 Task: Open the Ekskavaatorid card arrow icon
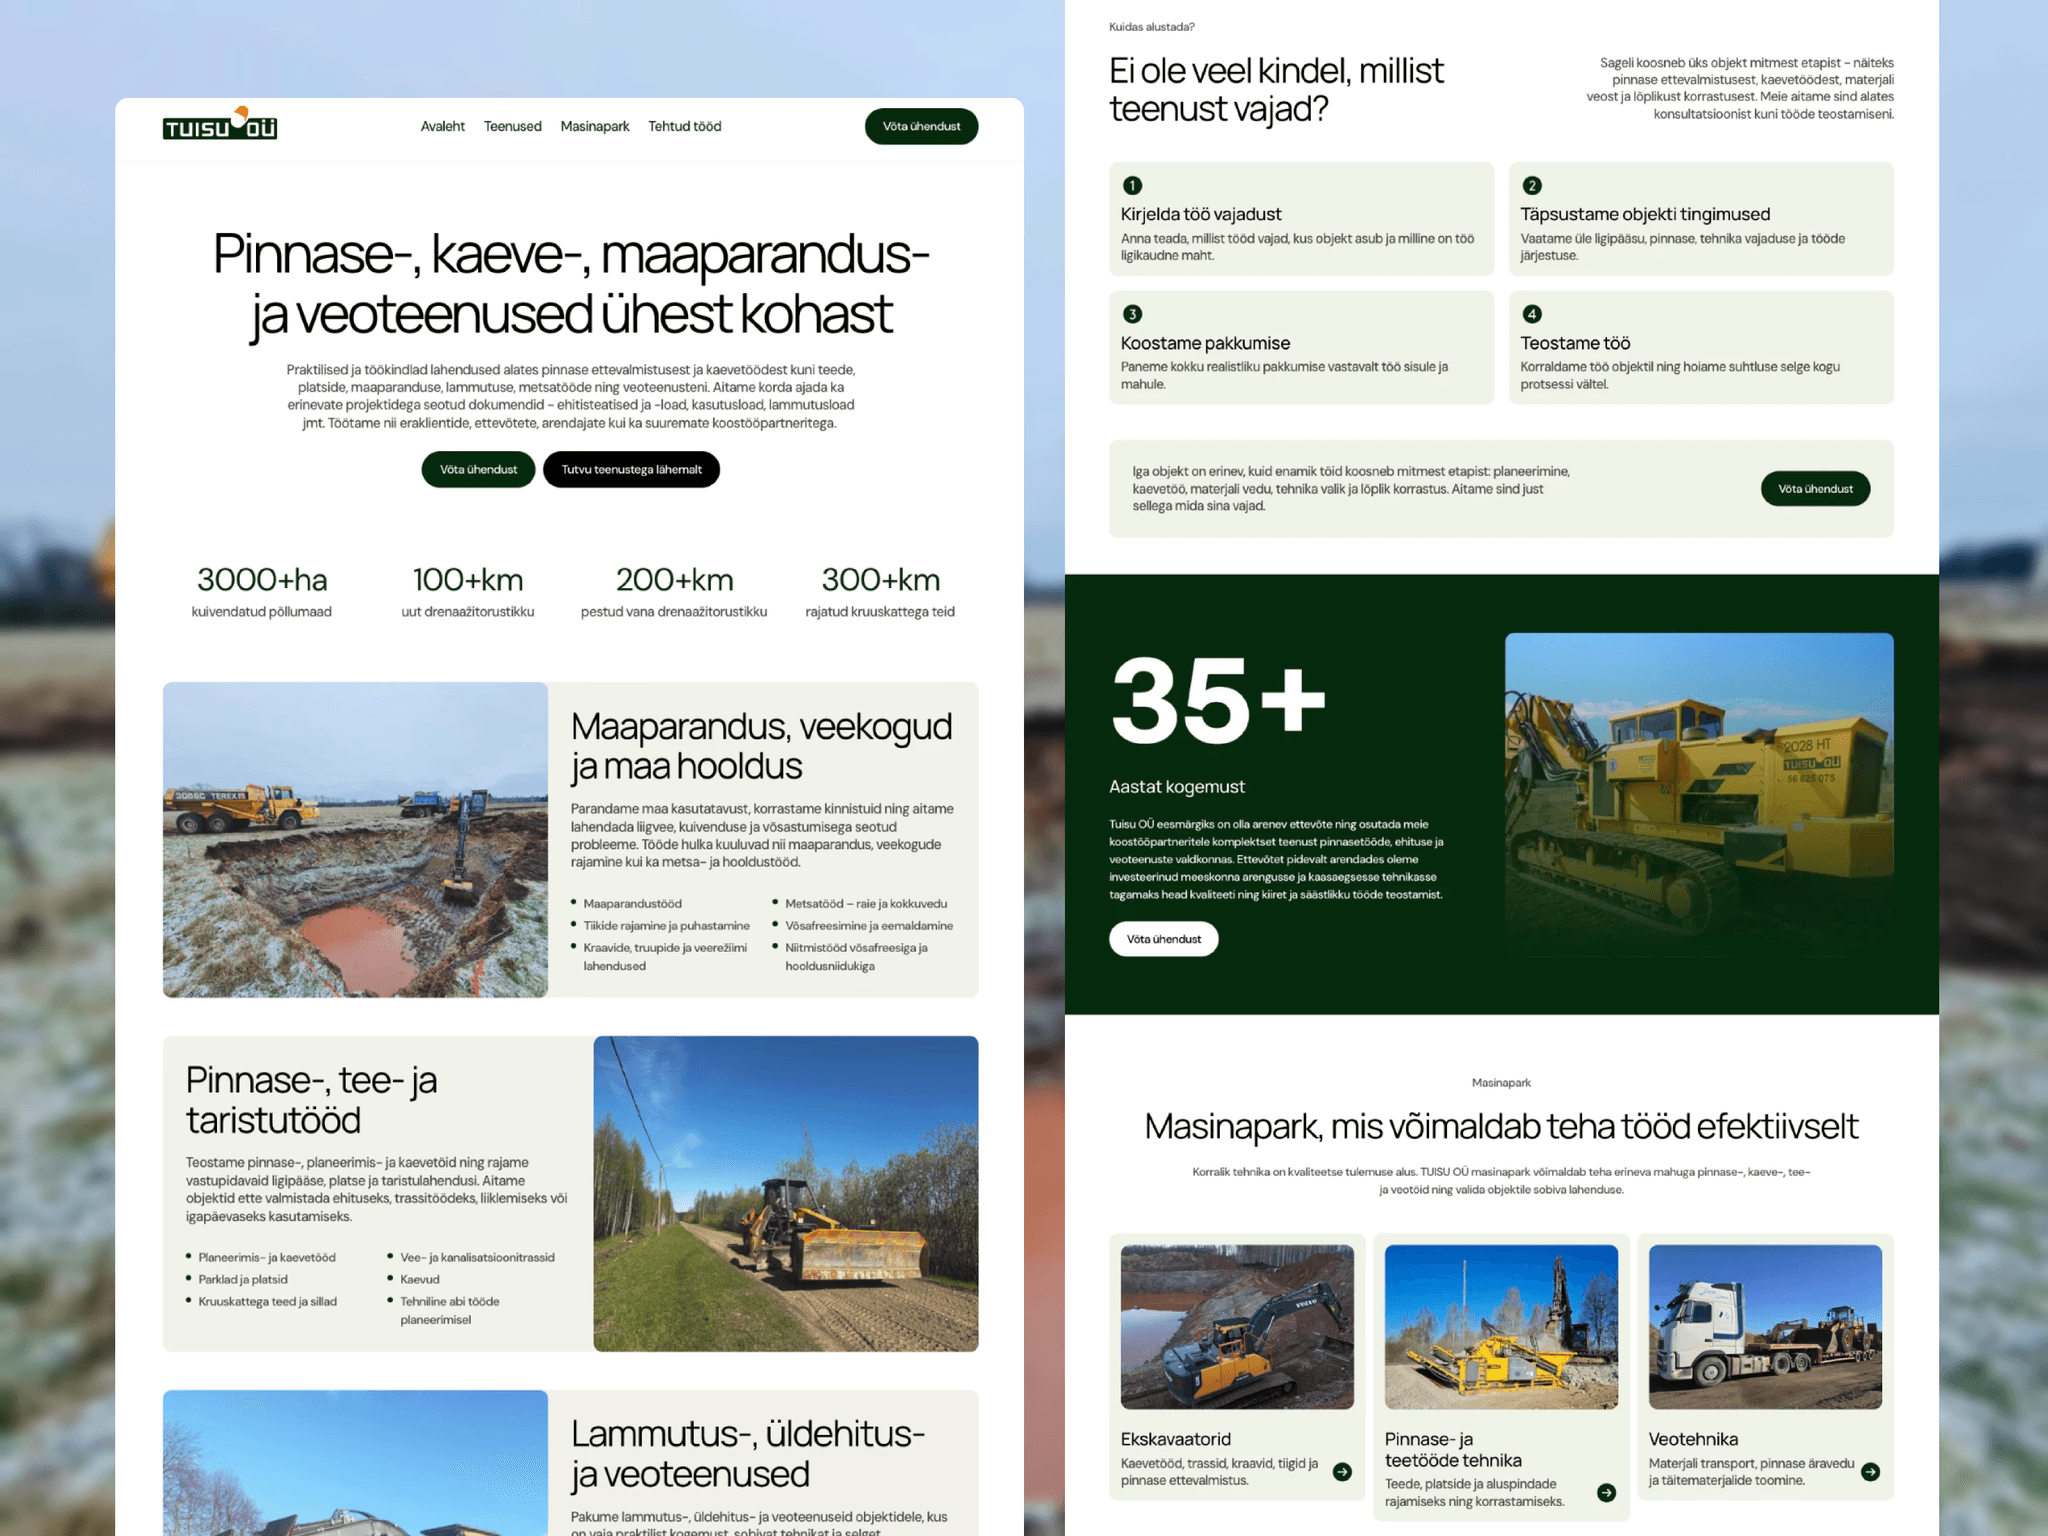pos(1343,1471)
